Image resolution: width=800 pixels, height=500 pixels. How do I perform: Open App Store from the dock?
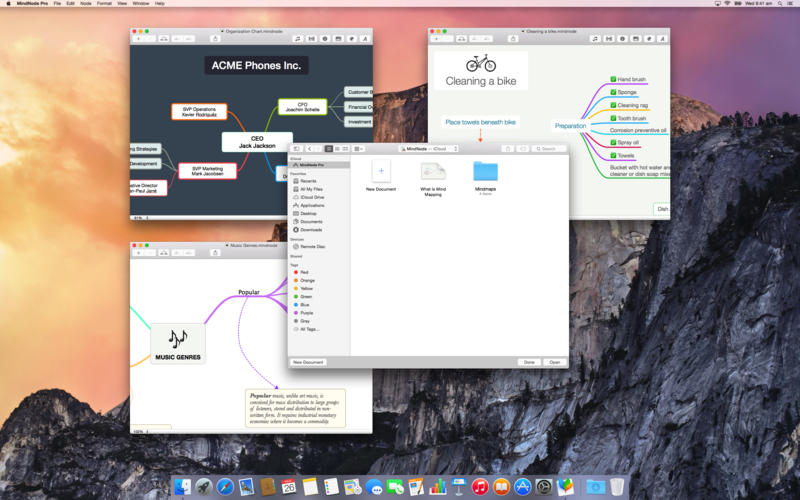click(522, 486)
